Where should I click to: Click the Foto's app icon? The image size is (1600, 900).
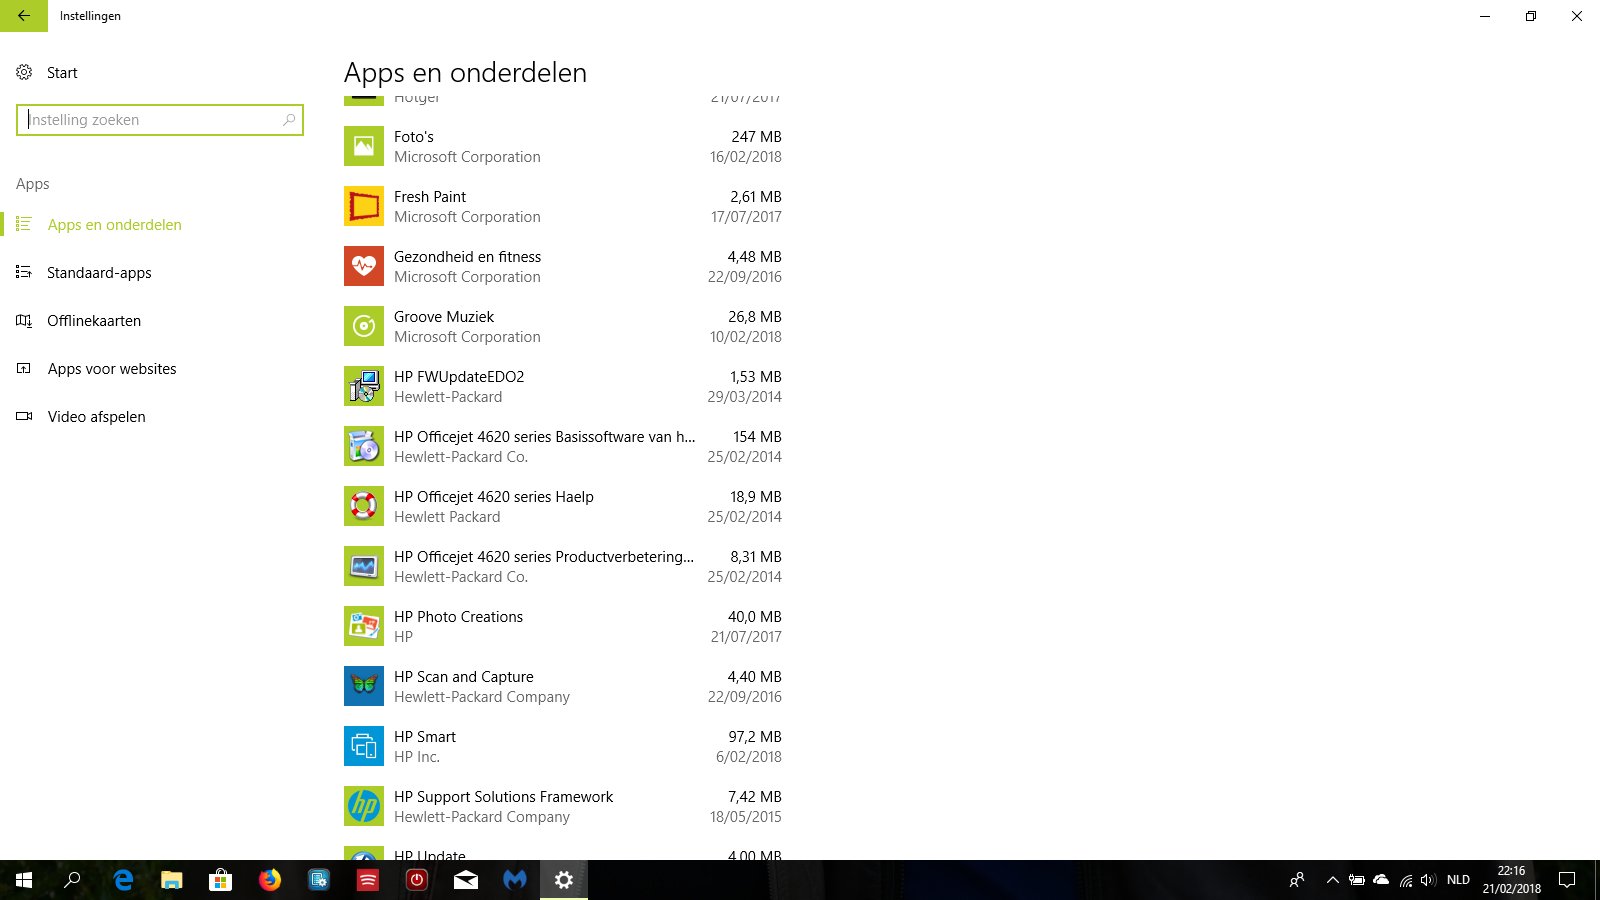pos(364,146)
